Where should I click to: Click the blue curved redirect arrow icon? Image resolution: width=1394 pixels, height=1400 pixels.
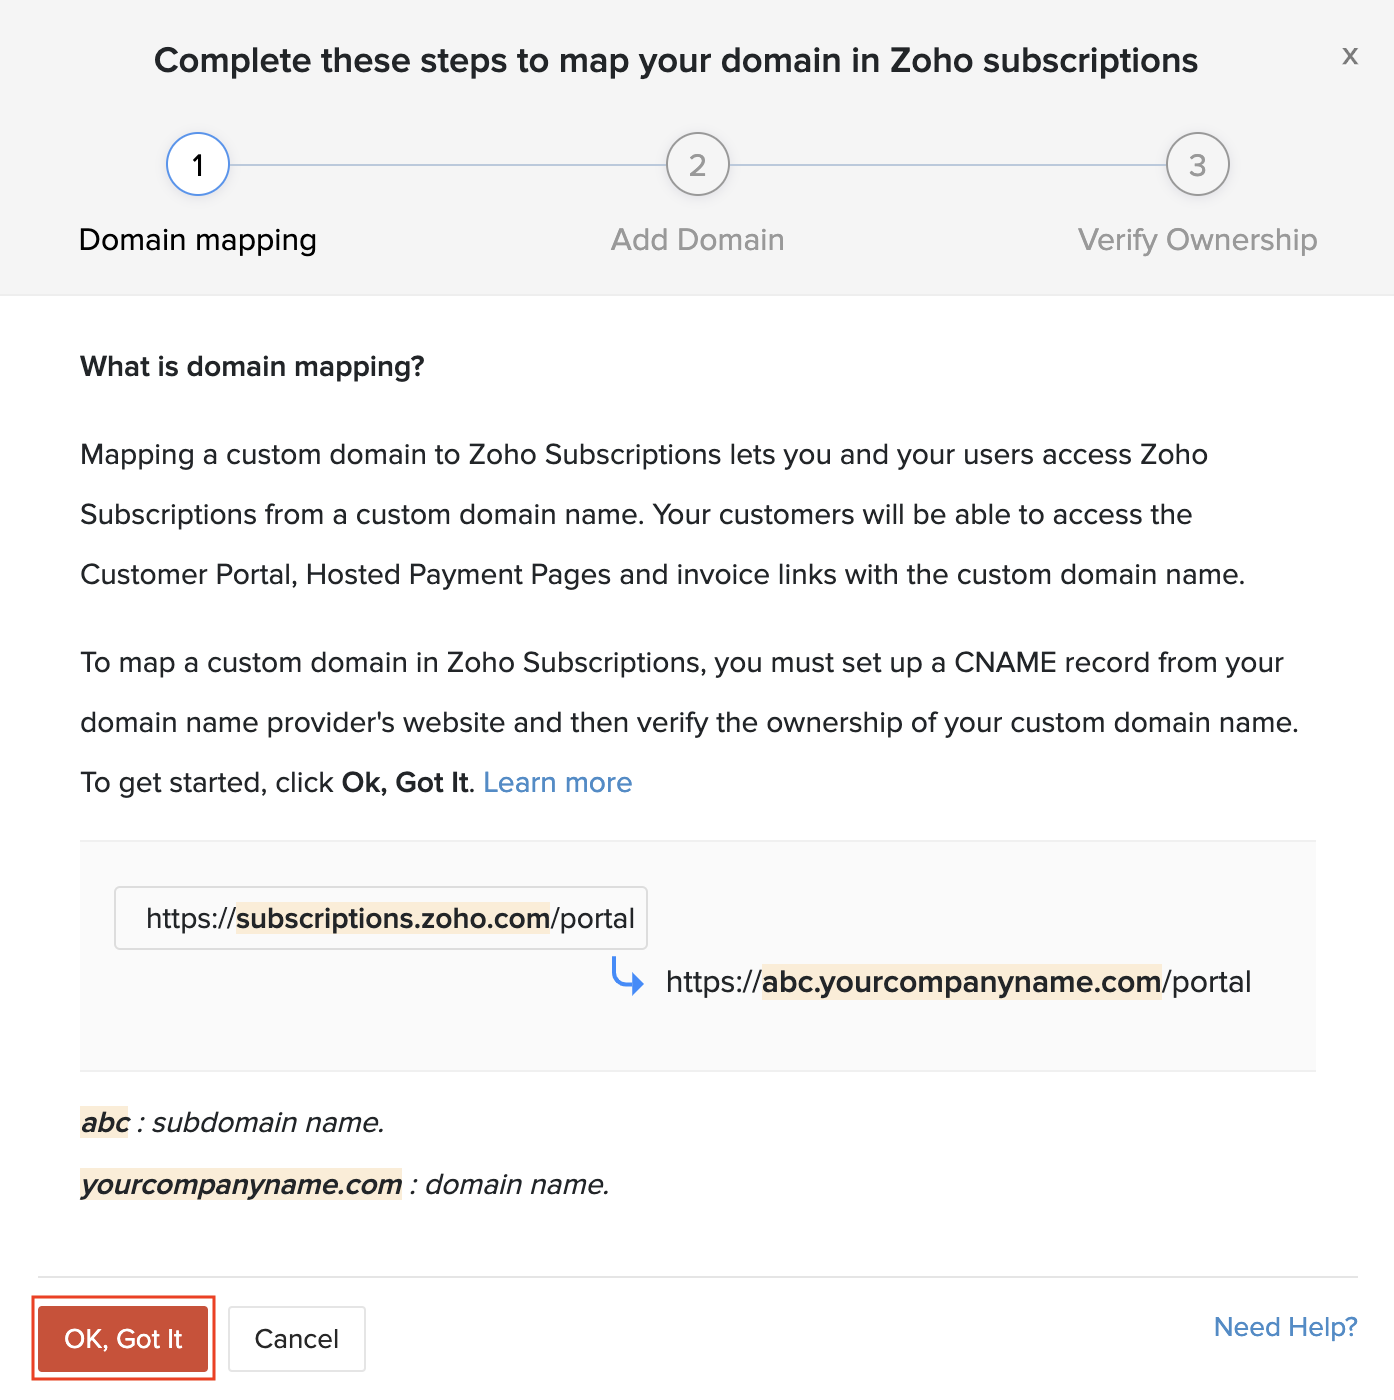pos(628,981)
